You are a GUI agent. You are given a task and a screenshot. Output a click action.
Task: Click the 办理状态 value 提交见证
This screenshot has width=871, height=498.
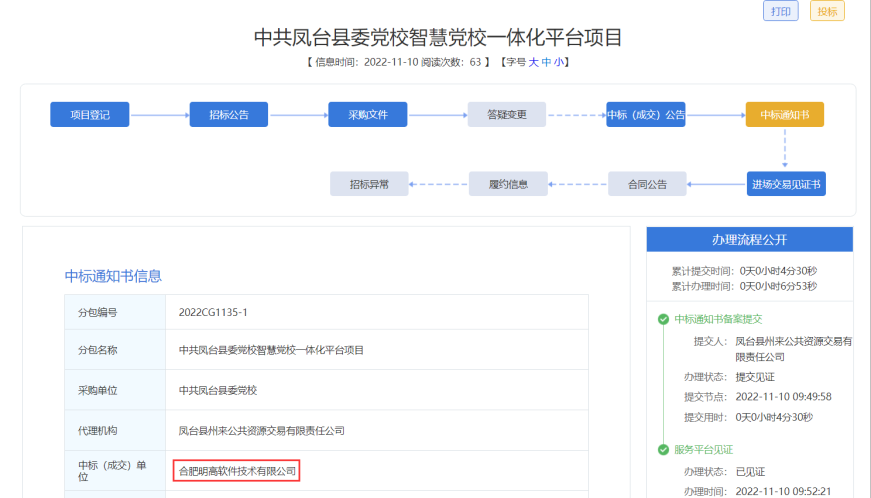tap(755, 377)
